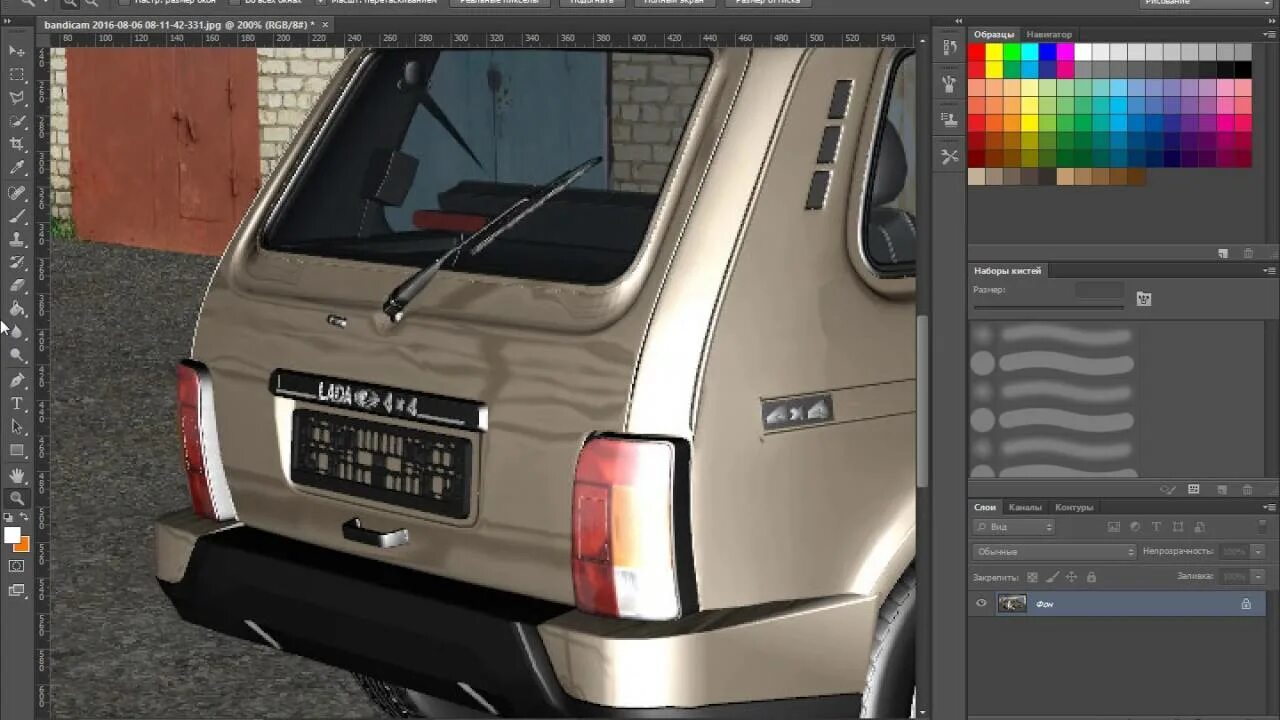Switch to the Образцы swatches tab

click(x=994, y=34)
